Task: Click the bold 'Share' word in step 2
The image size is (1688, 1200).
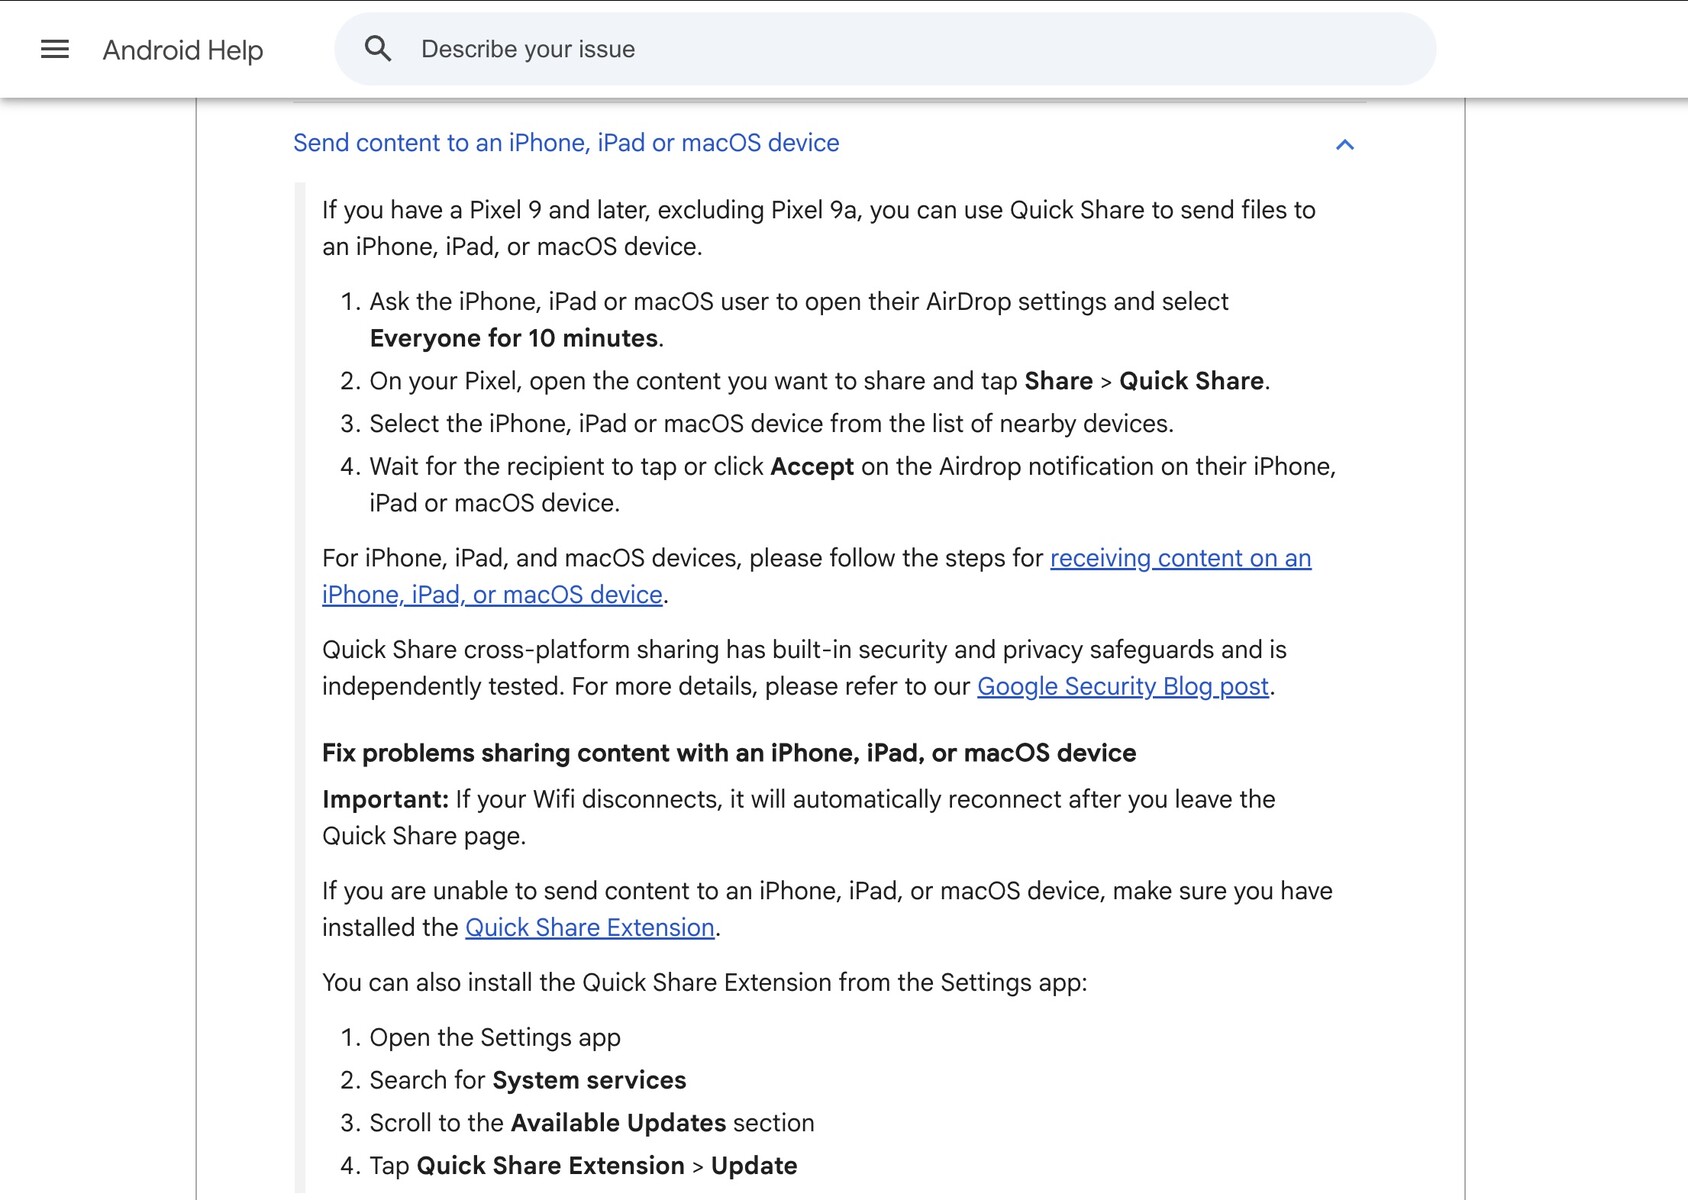Action: pos(1058,381)
